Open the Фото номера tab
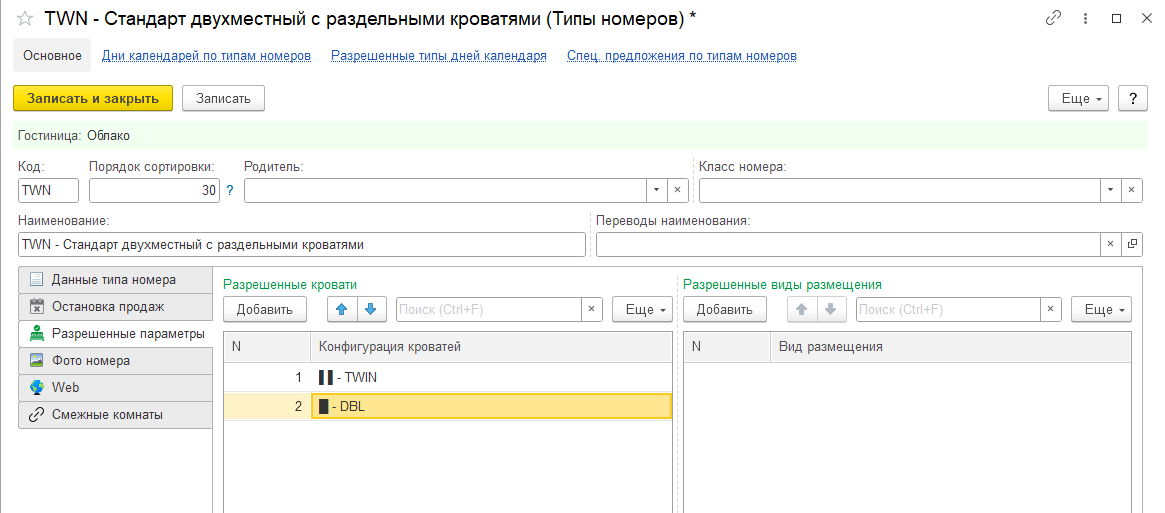 [91, 361]
